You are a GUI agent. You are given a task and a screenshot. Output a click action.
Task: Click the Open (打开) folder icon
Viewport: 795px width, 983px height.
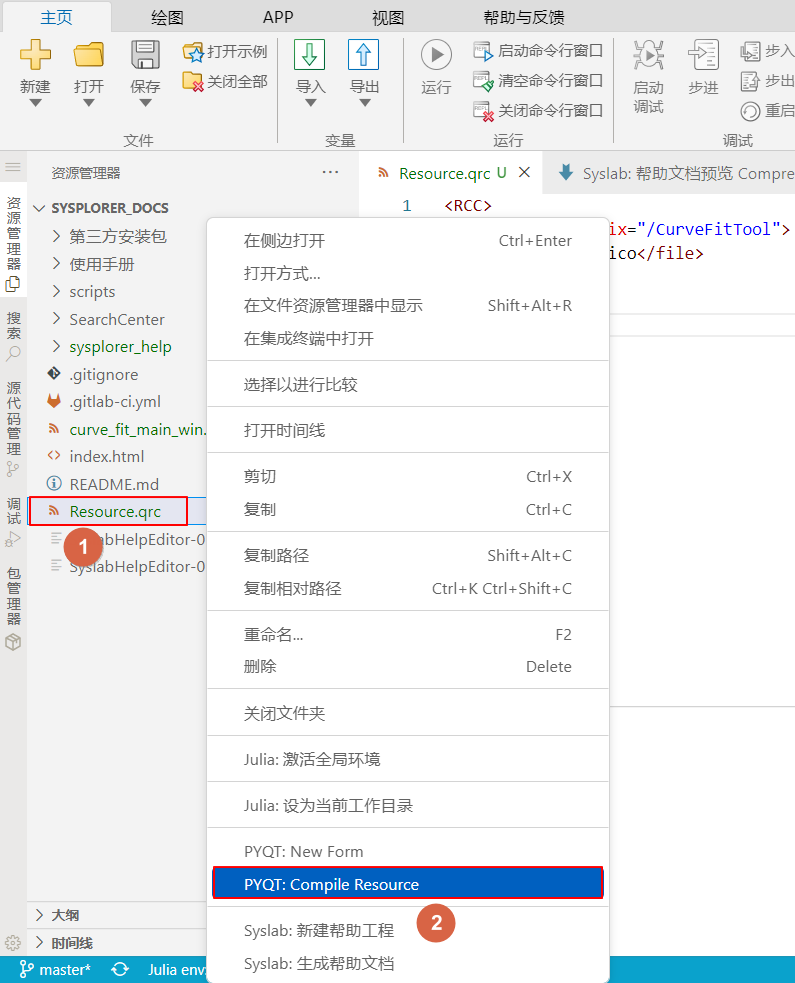click(88, 55)
